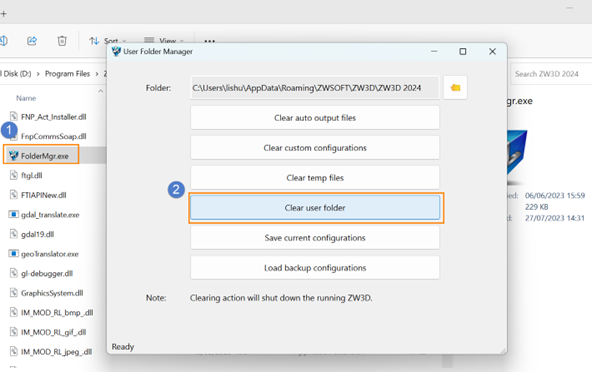The image size is (592, 372).
Task: Select the FnpCommsSoap.dll file name
Action: 54,136
